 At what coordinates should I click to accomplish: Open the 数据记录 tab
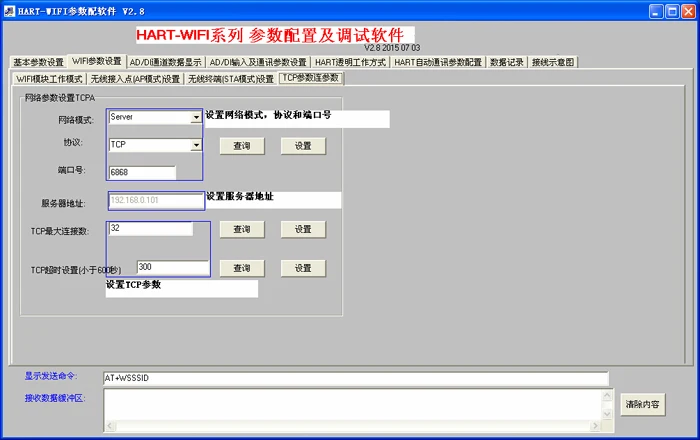[506, 62]
